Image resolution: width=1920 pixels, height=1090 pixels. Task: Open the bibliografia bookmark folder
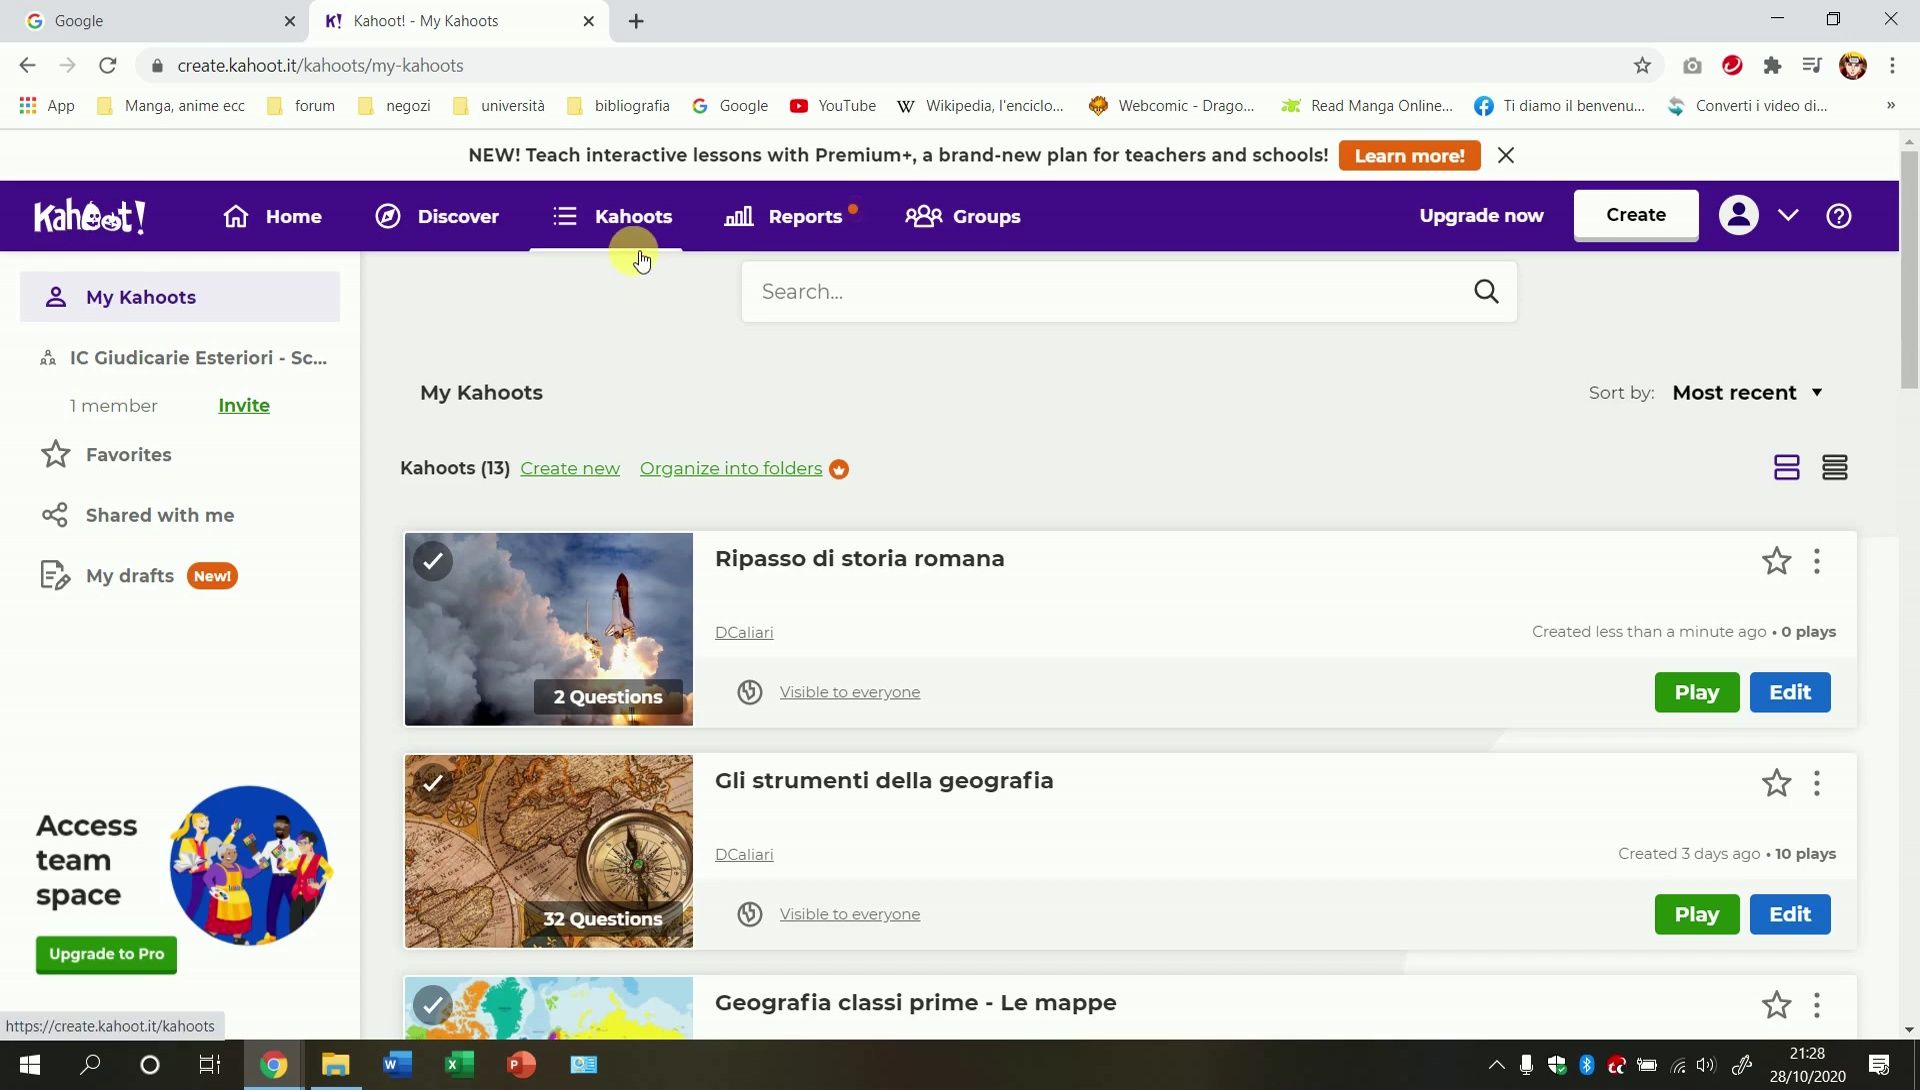[x=618, y=105]
